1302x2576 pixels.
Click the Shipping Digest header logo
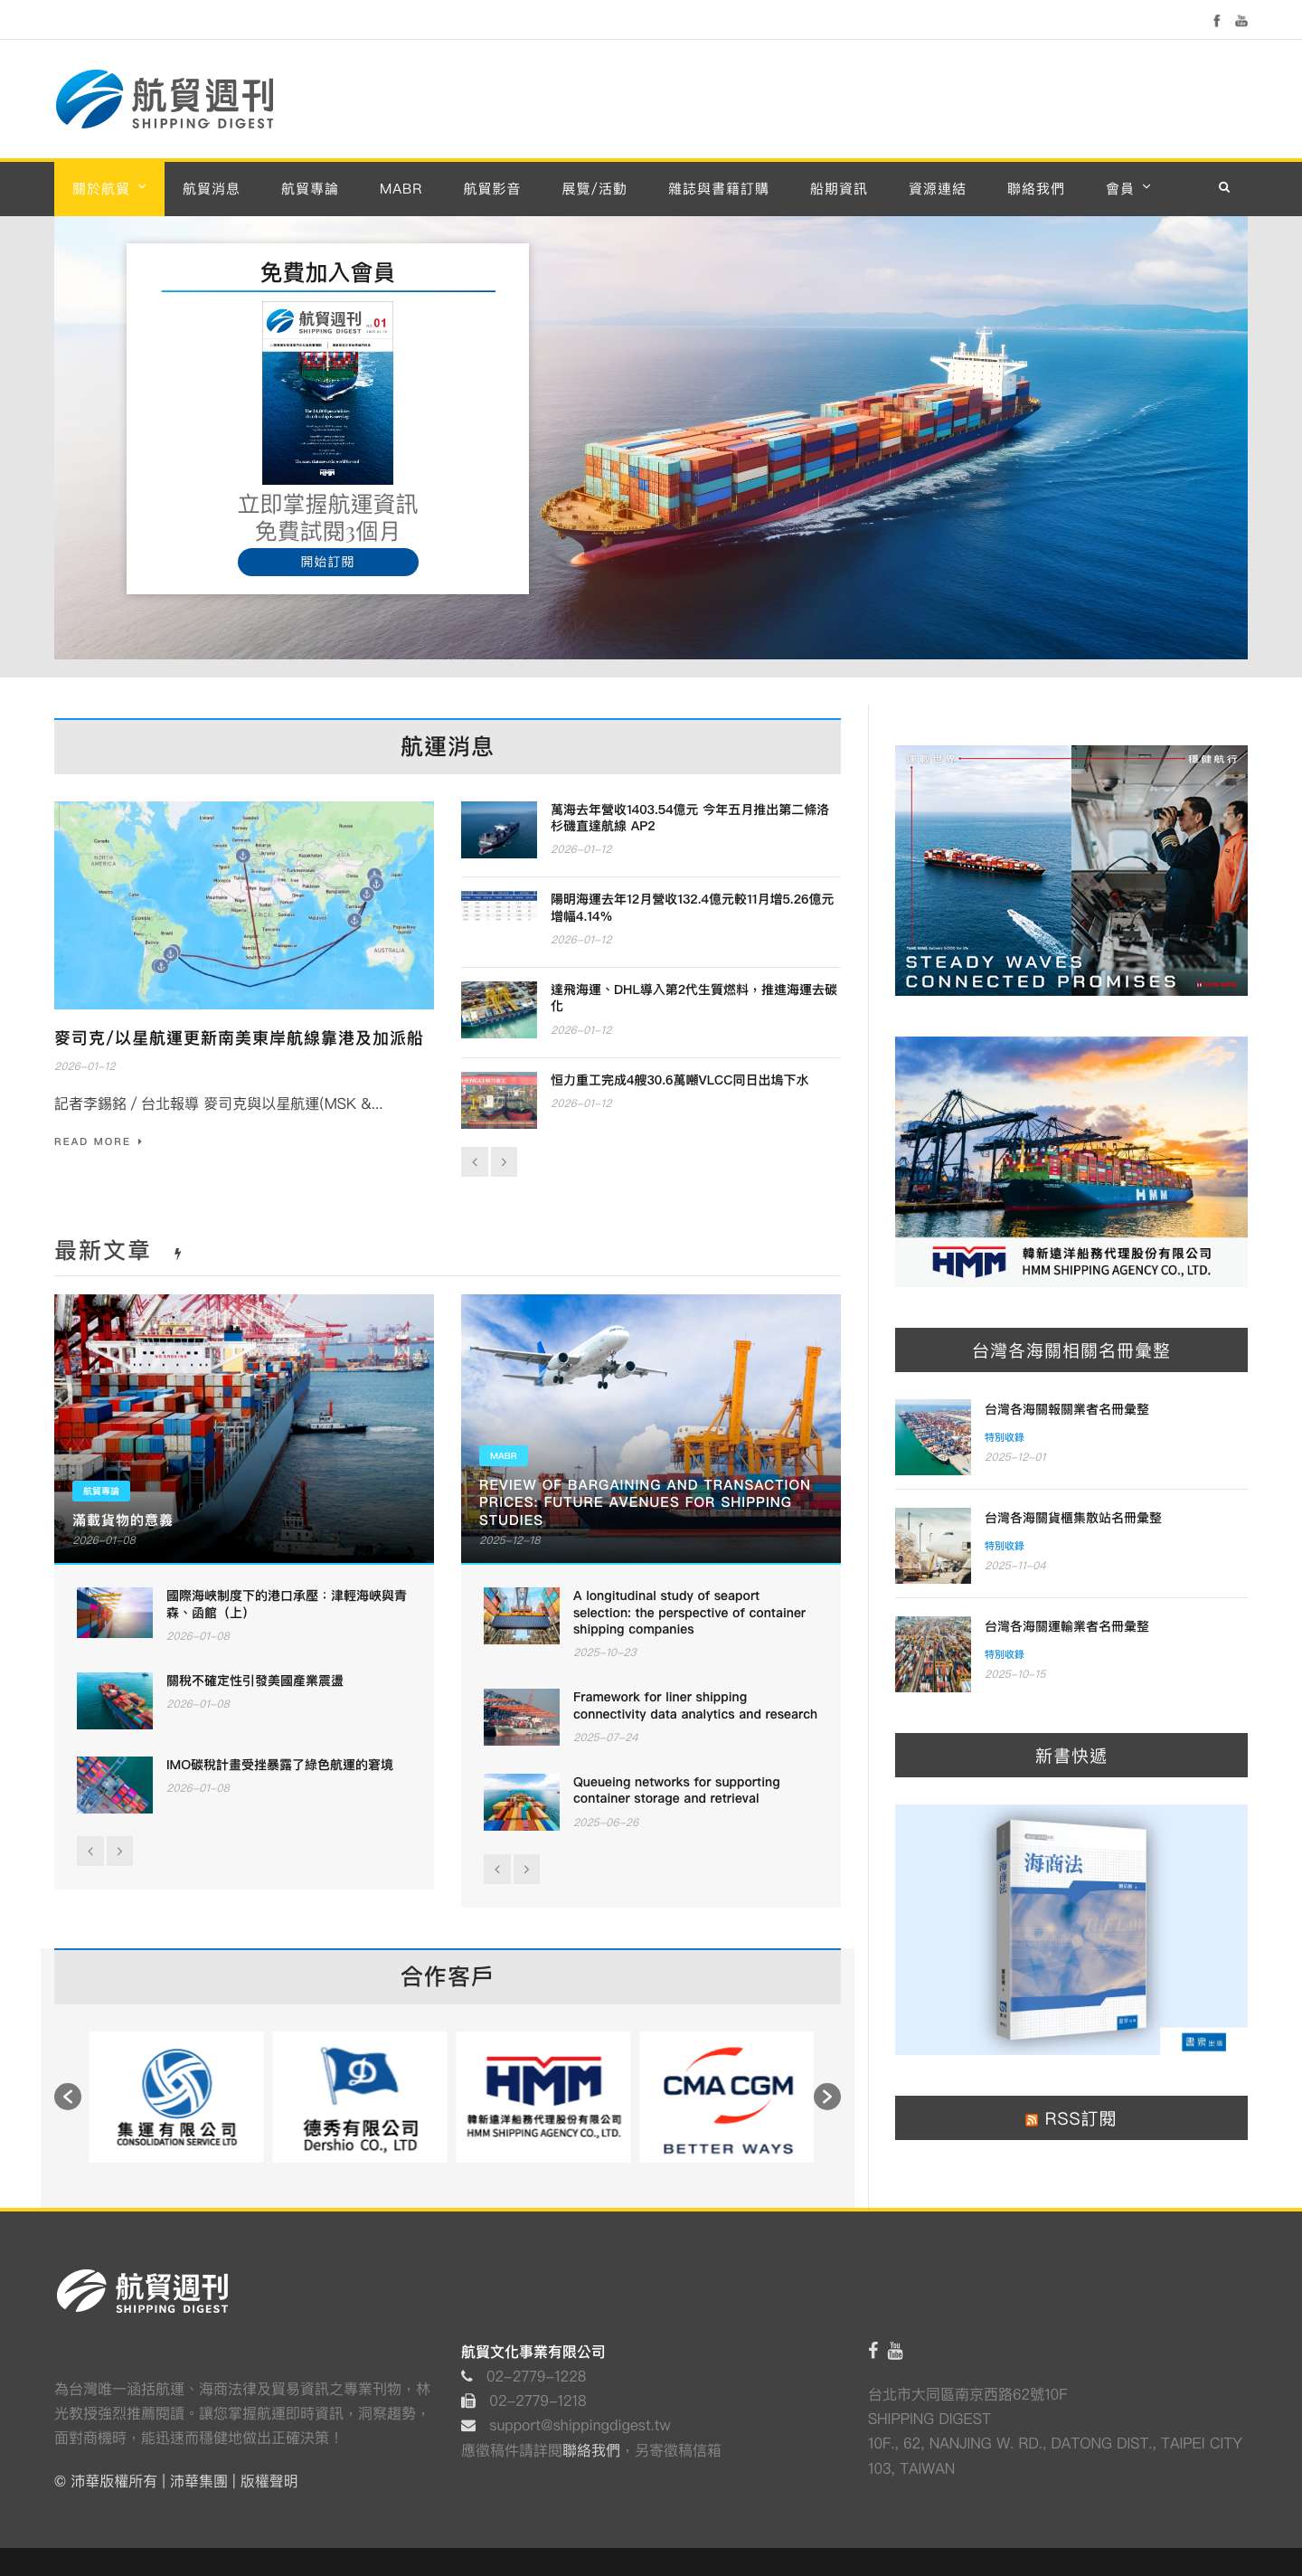tap(164, 99)
